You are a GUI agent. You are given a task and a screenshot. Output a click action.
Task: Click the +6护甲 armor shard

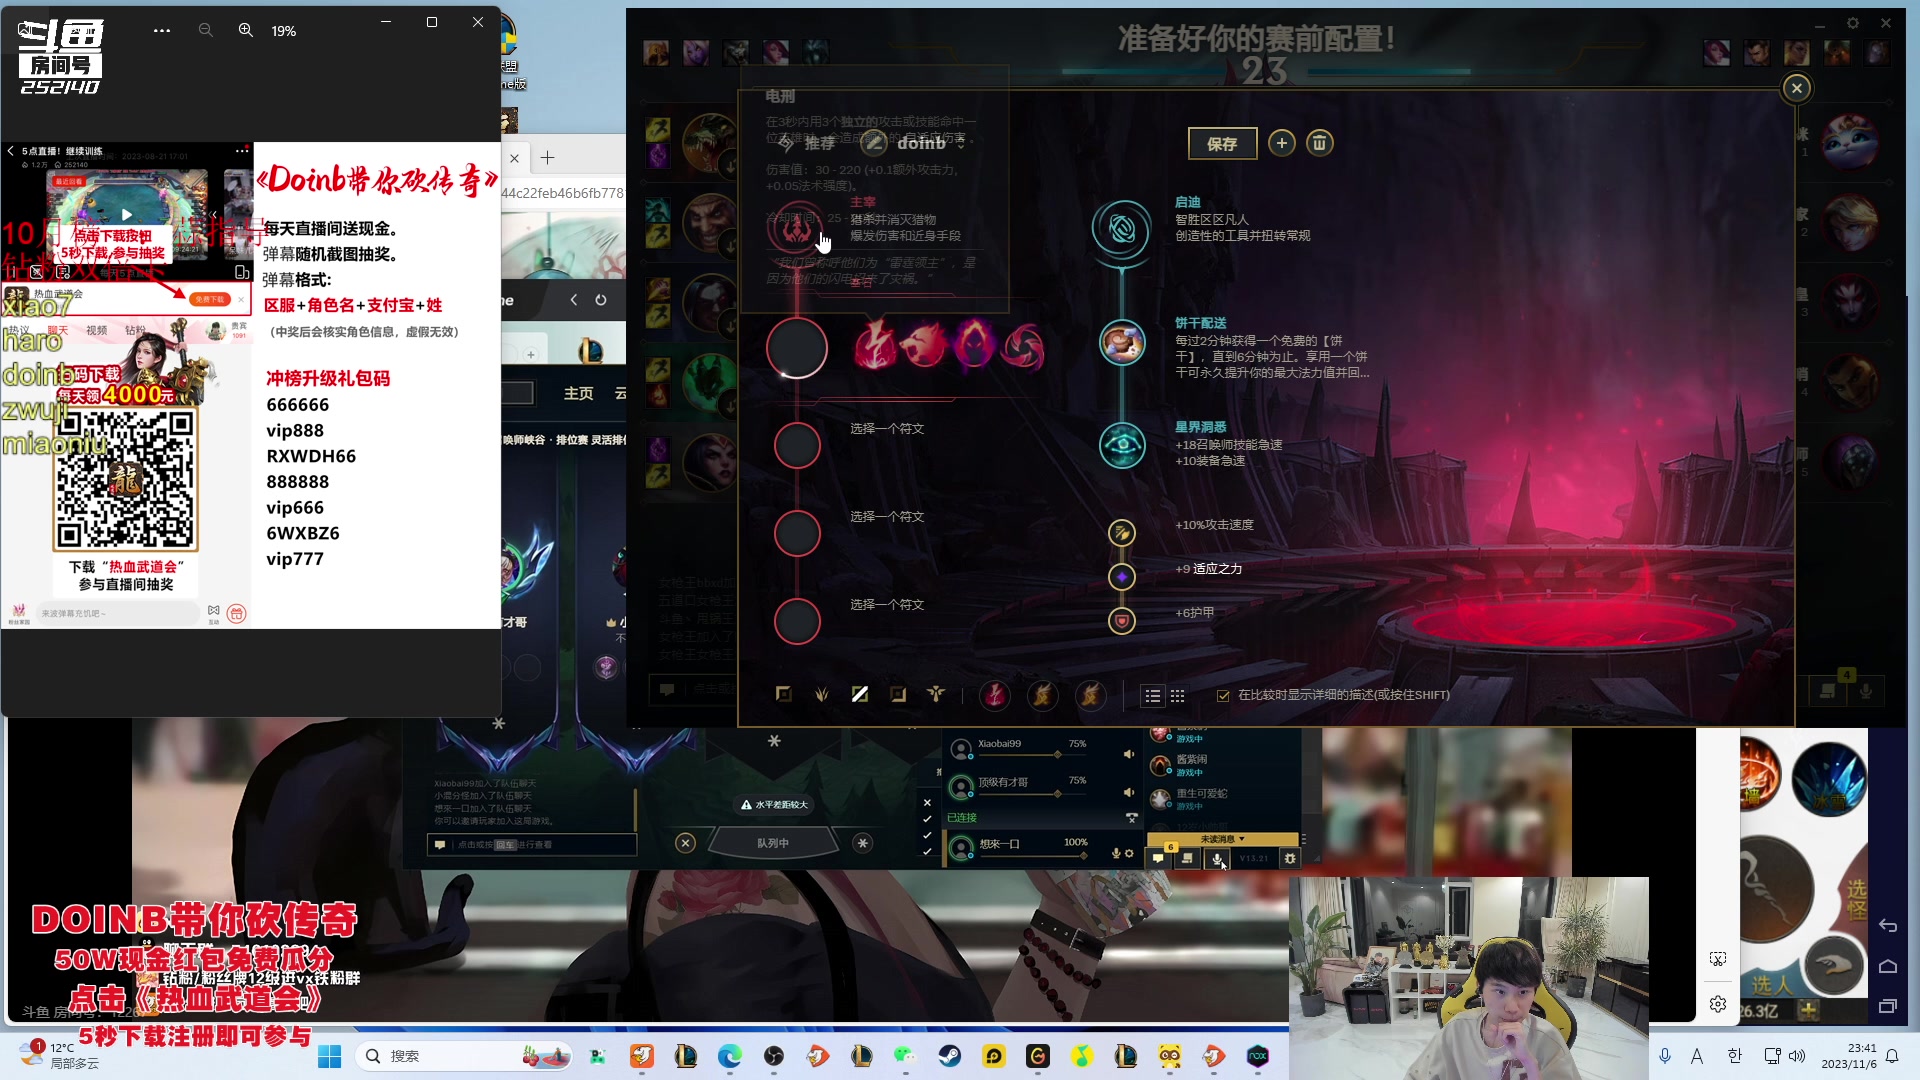coord(1122,621)
